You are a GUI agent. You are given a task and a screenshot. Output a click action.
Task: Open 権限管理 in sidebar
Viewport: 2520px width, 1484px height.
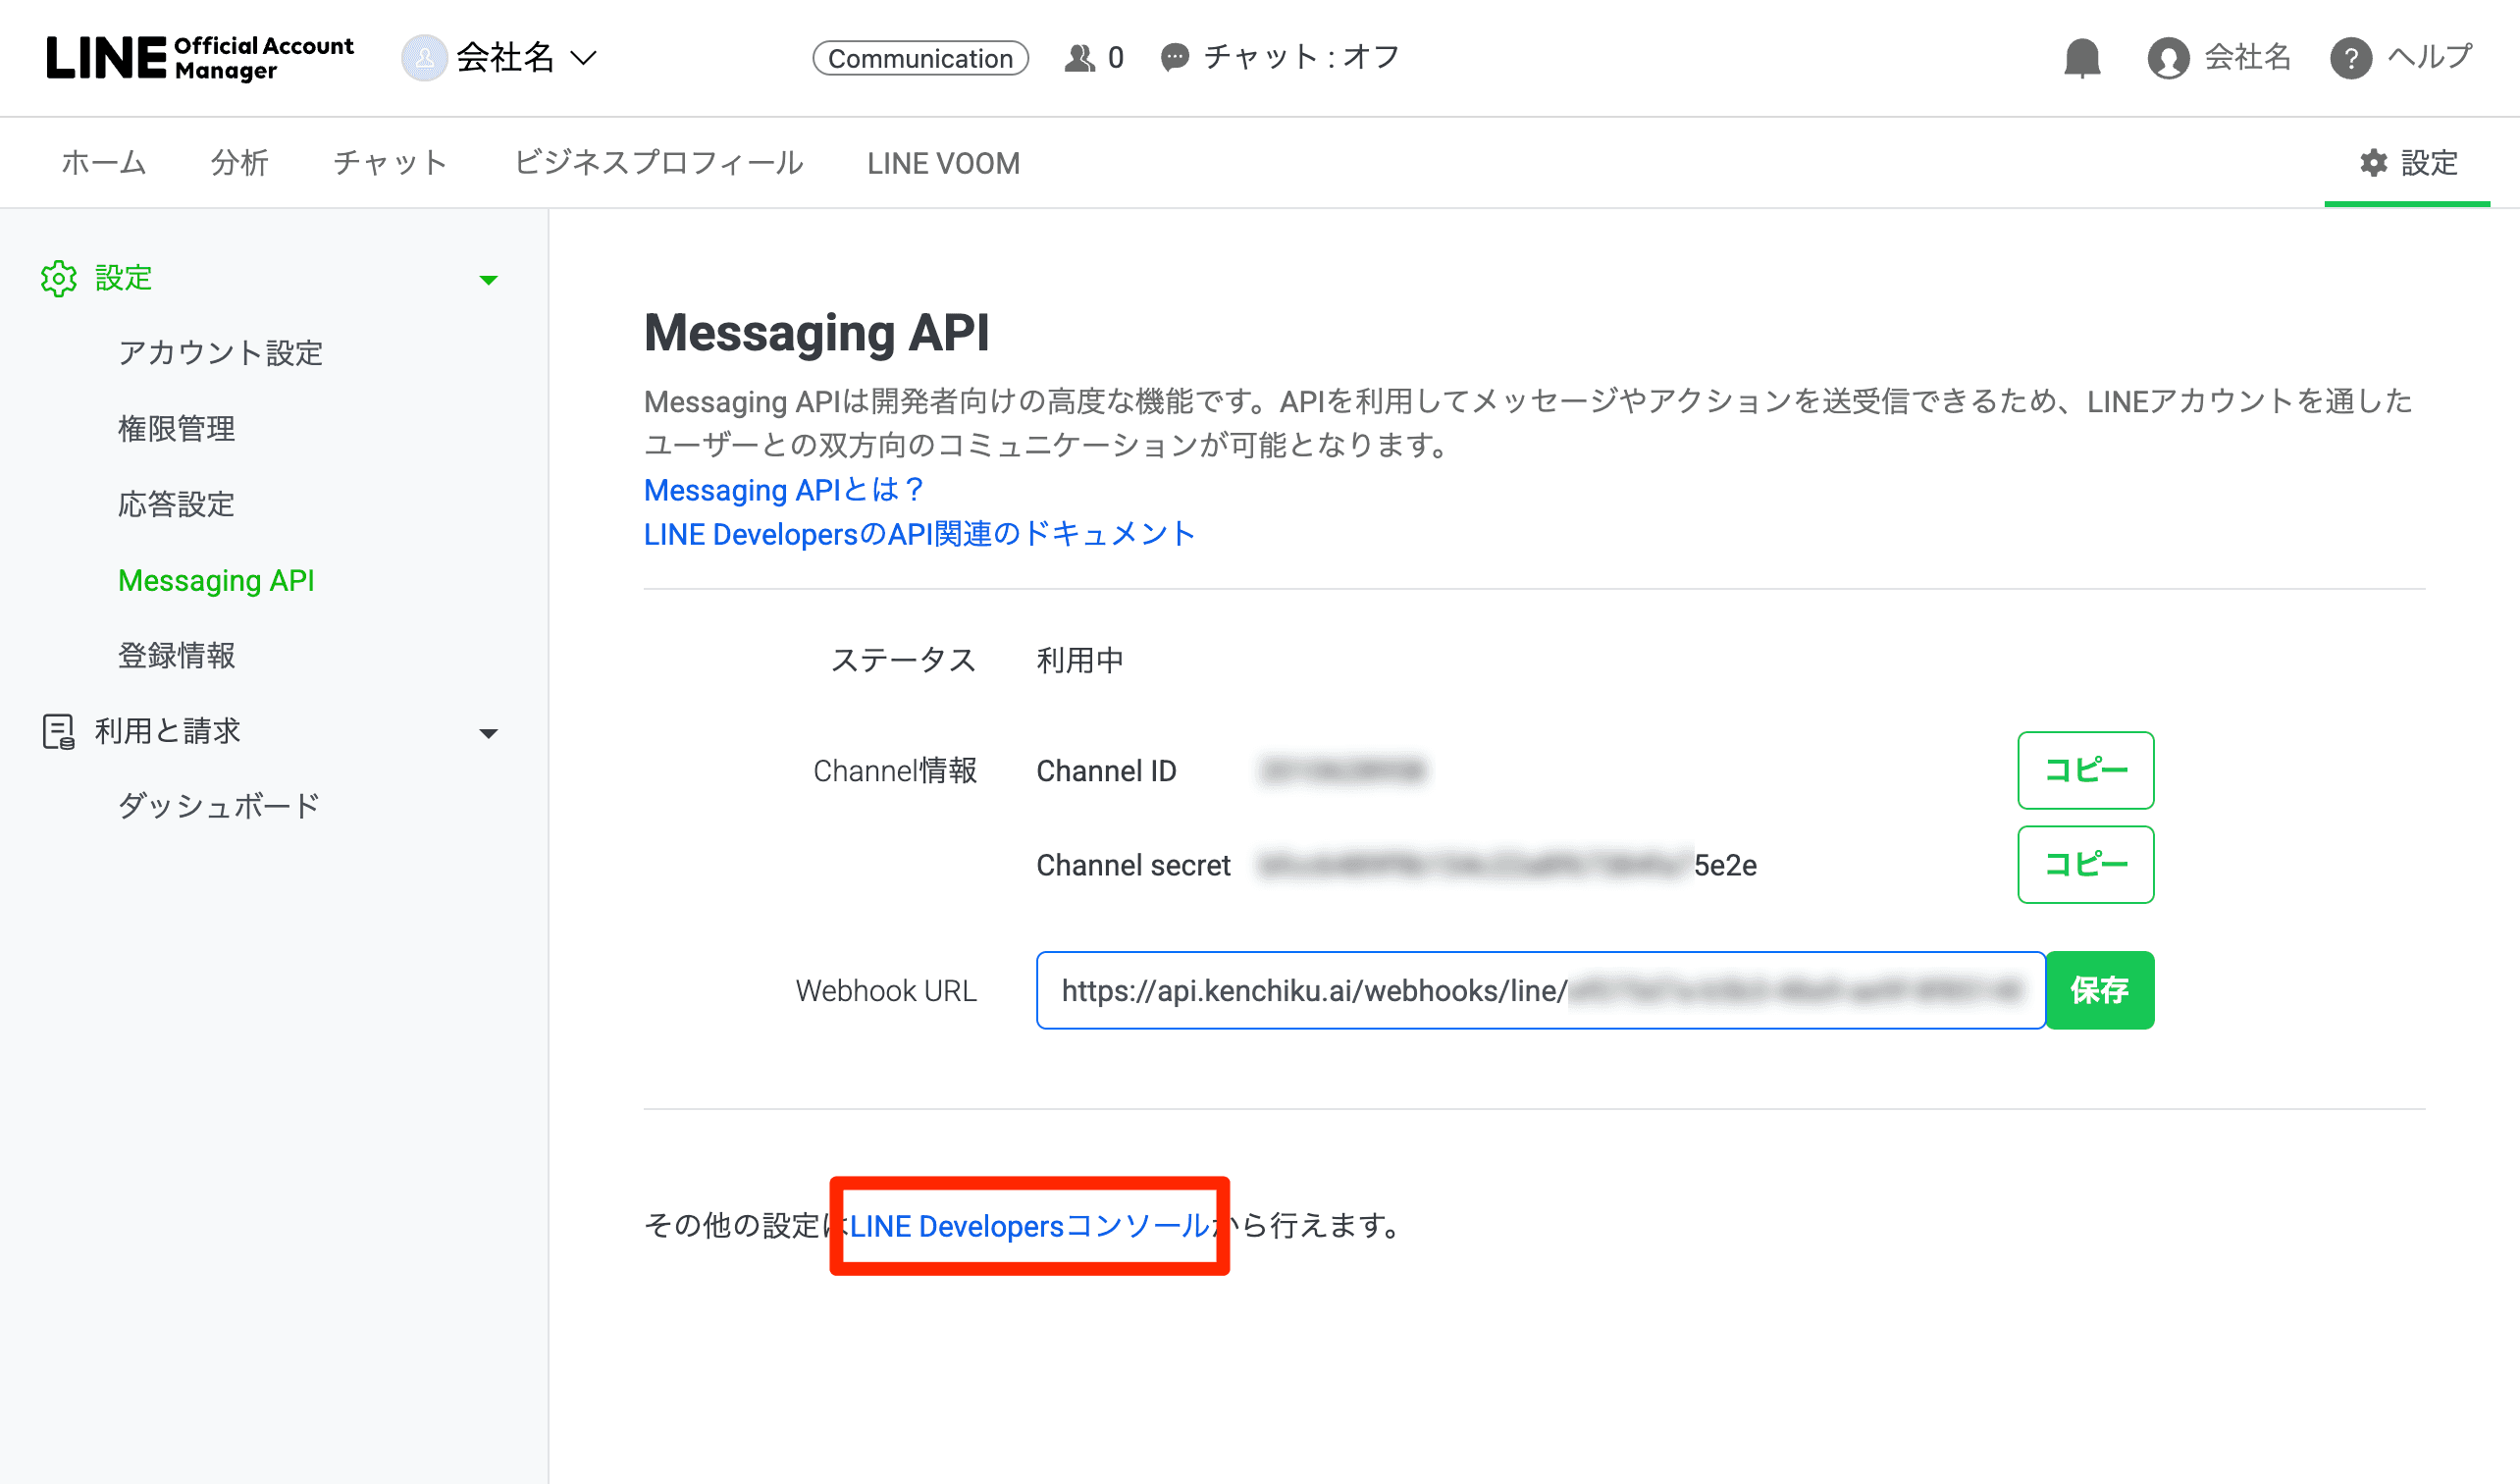coord(176,429)
